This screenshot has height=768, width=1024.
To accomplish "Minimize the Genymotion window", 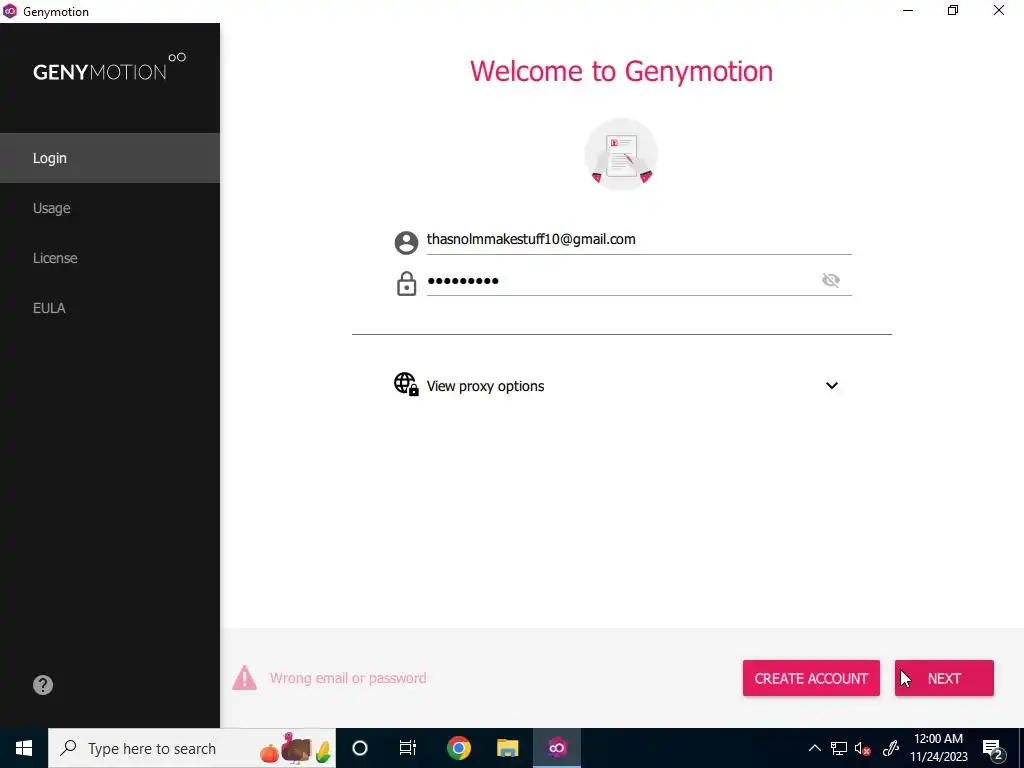I will coord(908,10).
